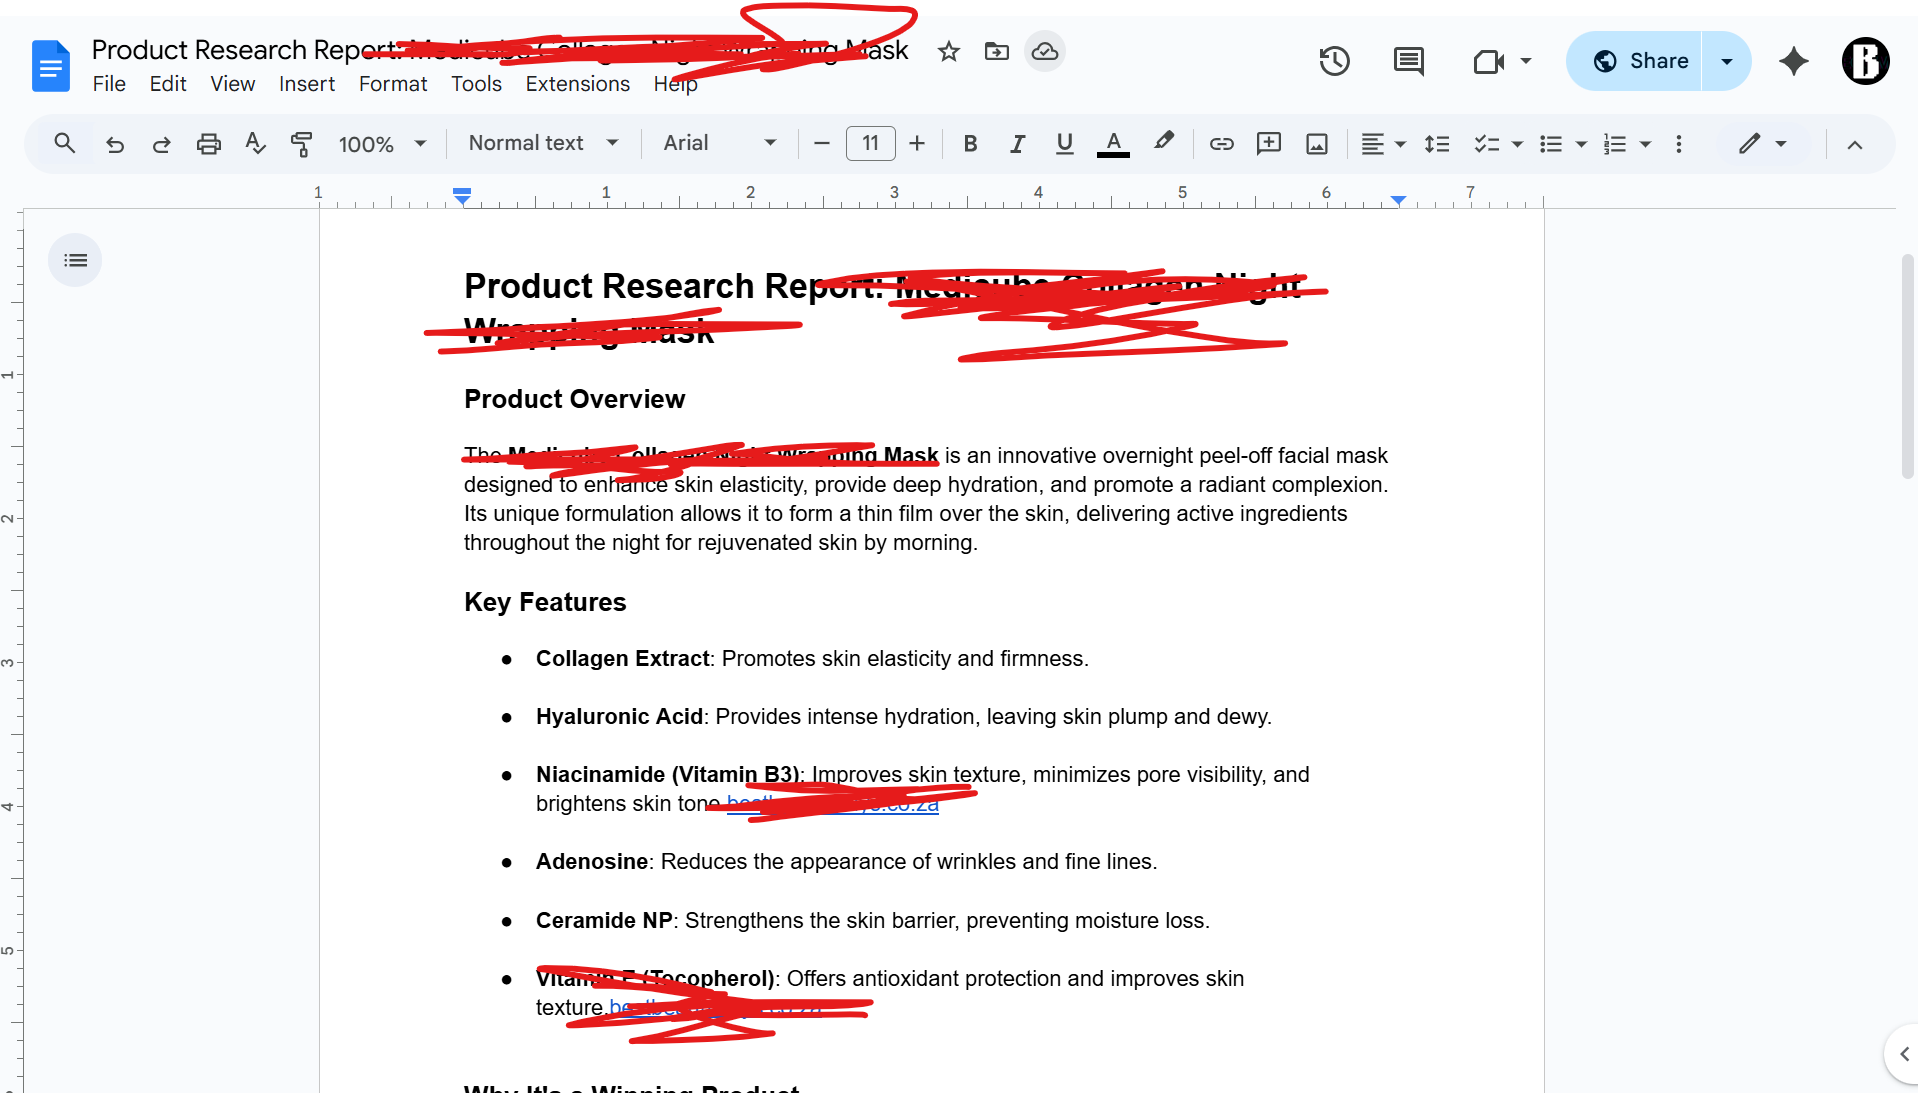Open the Arial font dropdown
The width and height of the screenshot is (1918, 1093).
(x=719, y=144)
